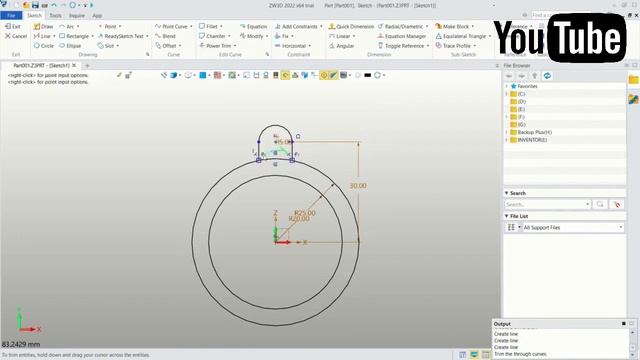This screenshot has width=640, height=360.
Task: Click the black color swatch
Action: [x=367, y=75]
